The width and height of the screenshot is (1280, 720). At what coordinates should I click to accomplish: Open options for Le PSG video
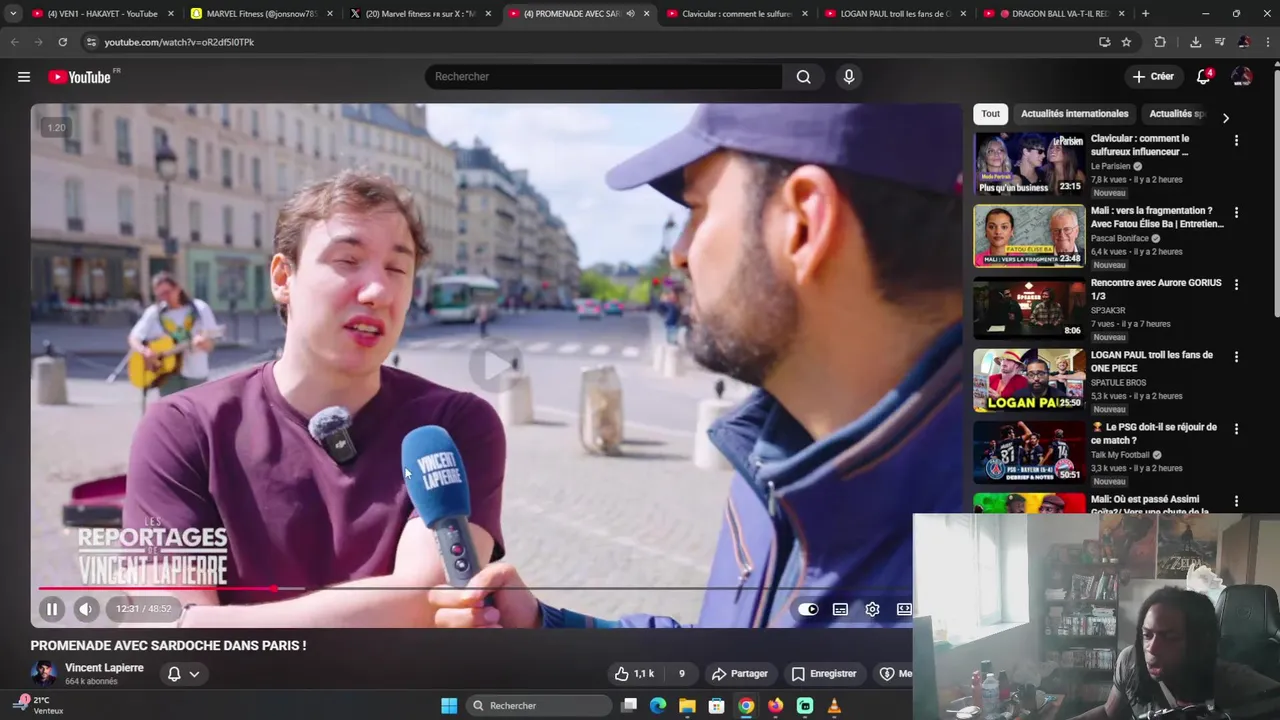1236,429
